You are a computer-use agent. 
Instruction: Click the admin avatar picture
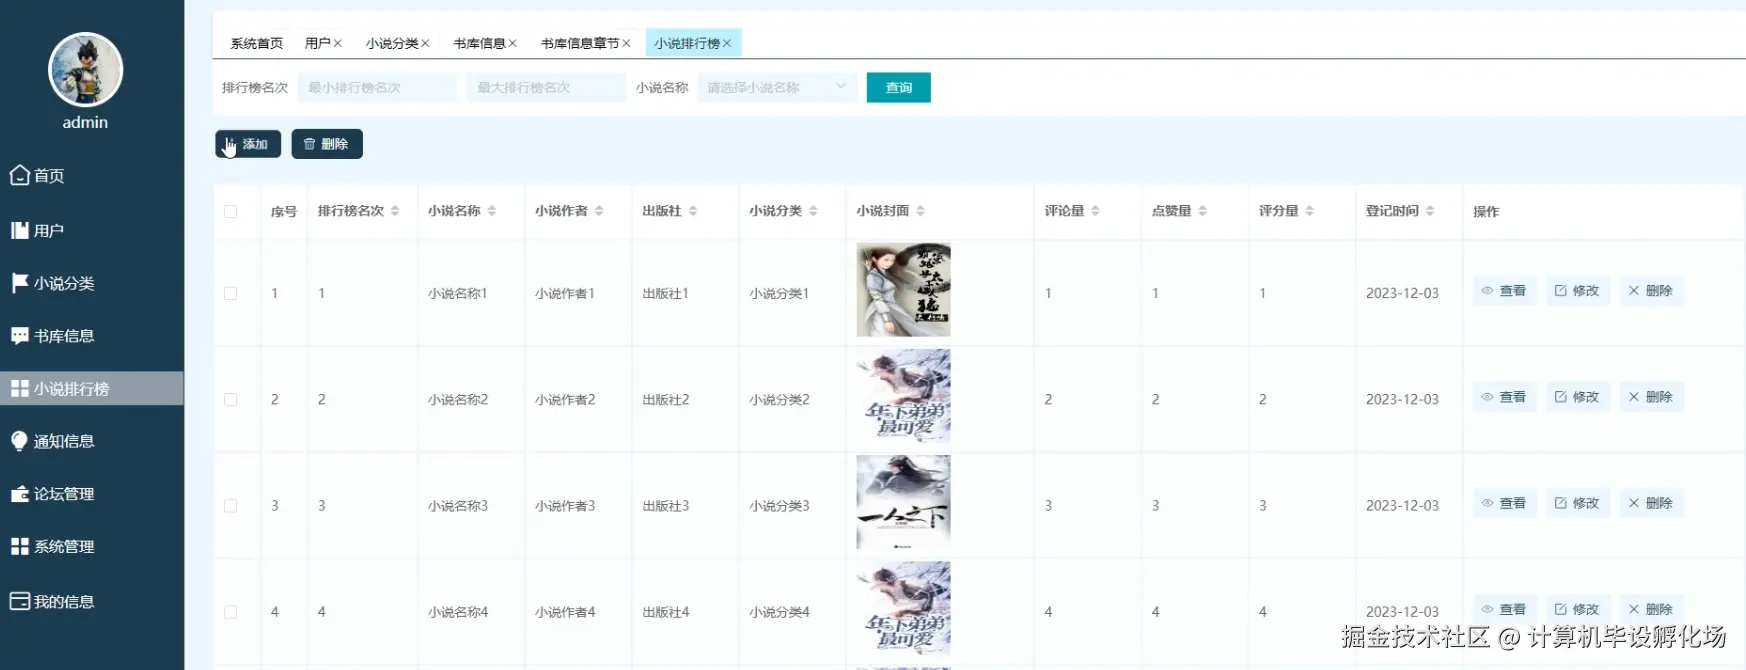85,70
